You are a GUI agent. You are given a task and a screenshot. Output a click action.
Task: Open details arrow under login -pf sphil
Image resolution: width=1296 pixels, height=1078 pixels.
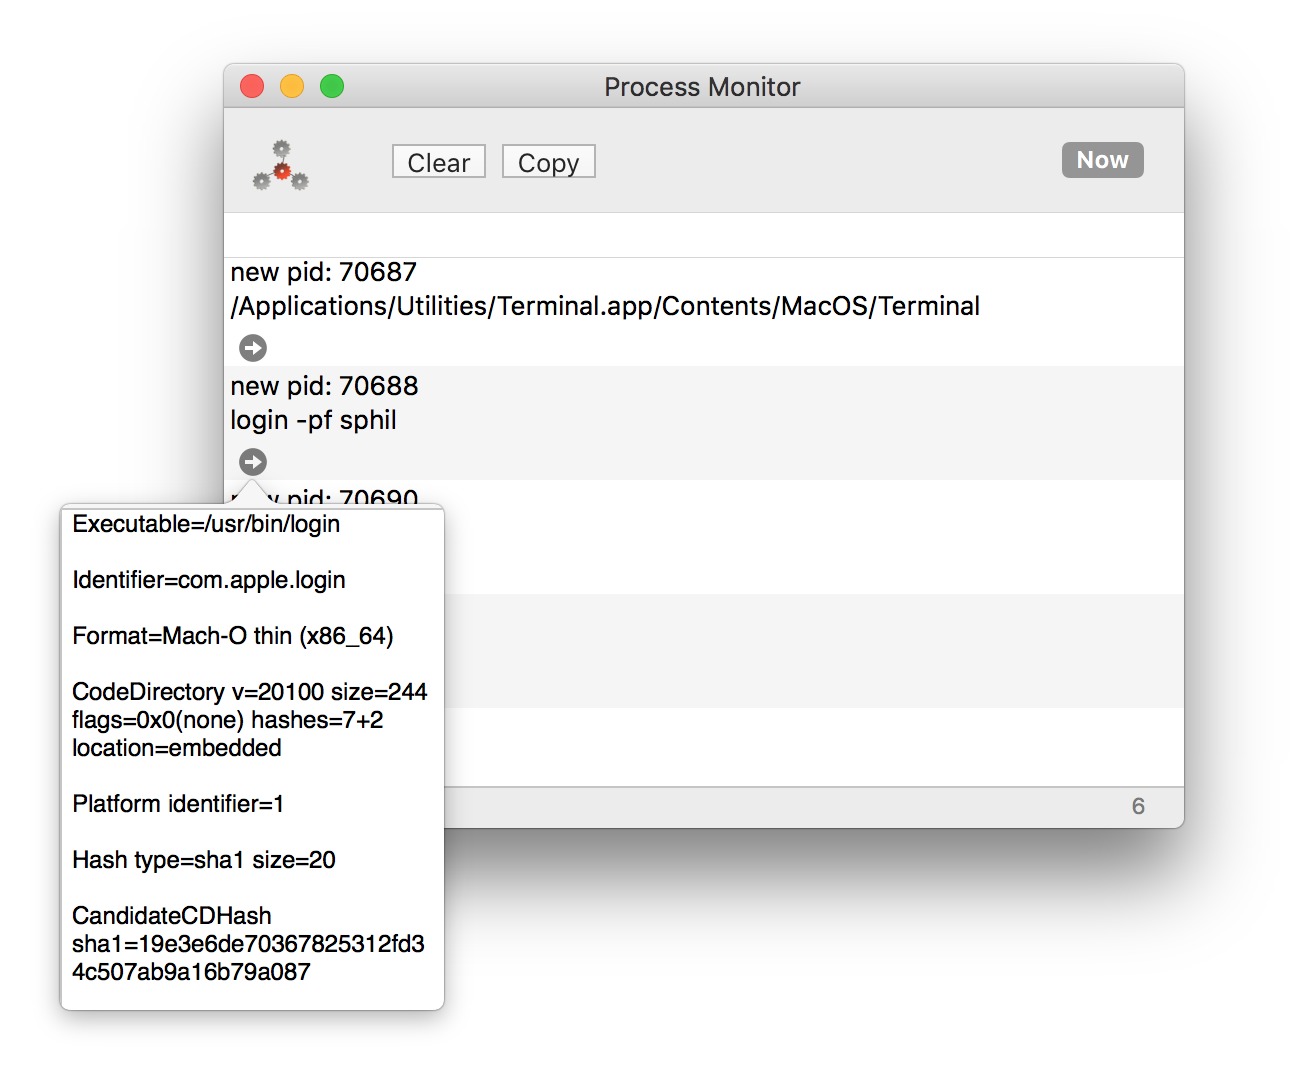tap(253, 461)
